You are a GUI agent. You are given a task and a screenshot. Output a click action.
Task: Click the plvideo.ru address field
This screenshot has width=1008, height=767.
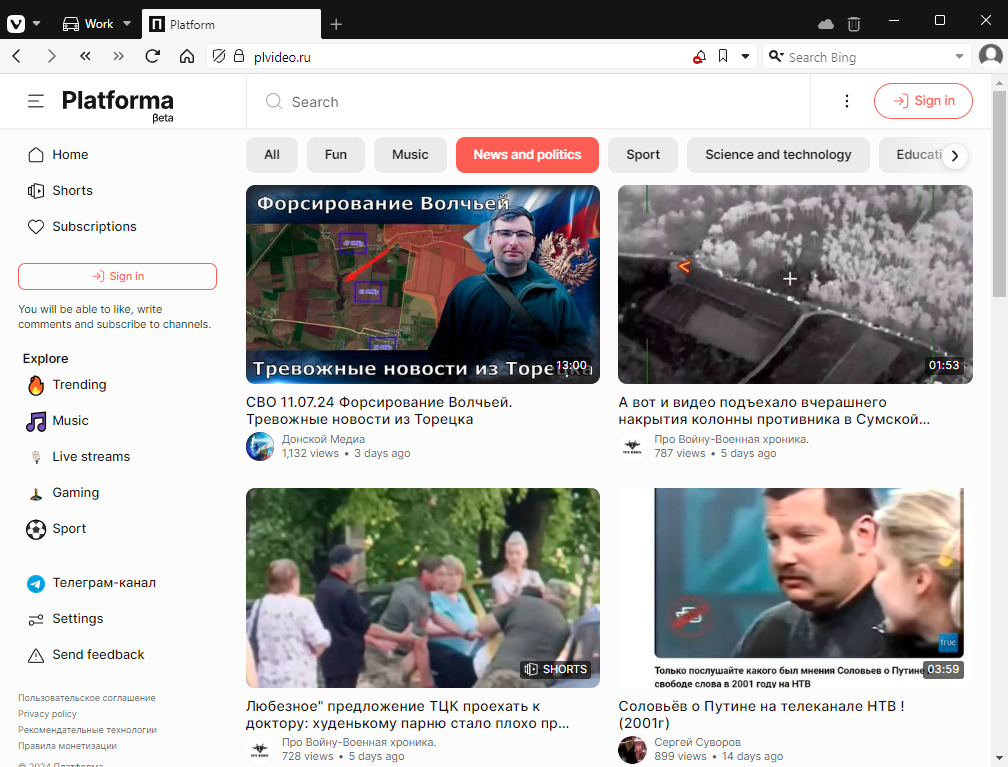tap(468, 57)
